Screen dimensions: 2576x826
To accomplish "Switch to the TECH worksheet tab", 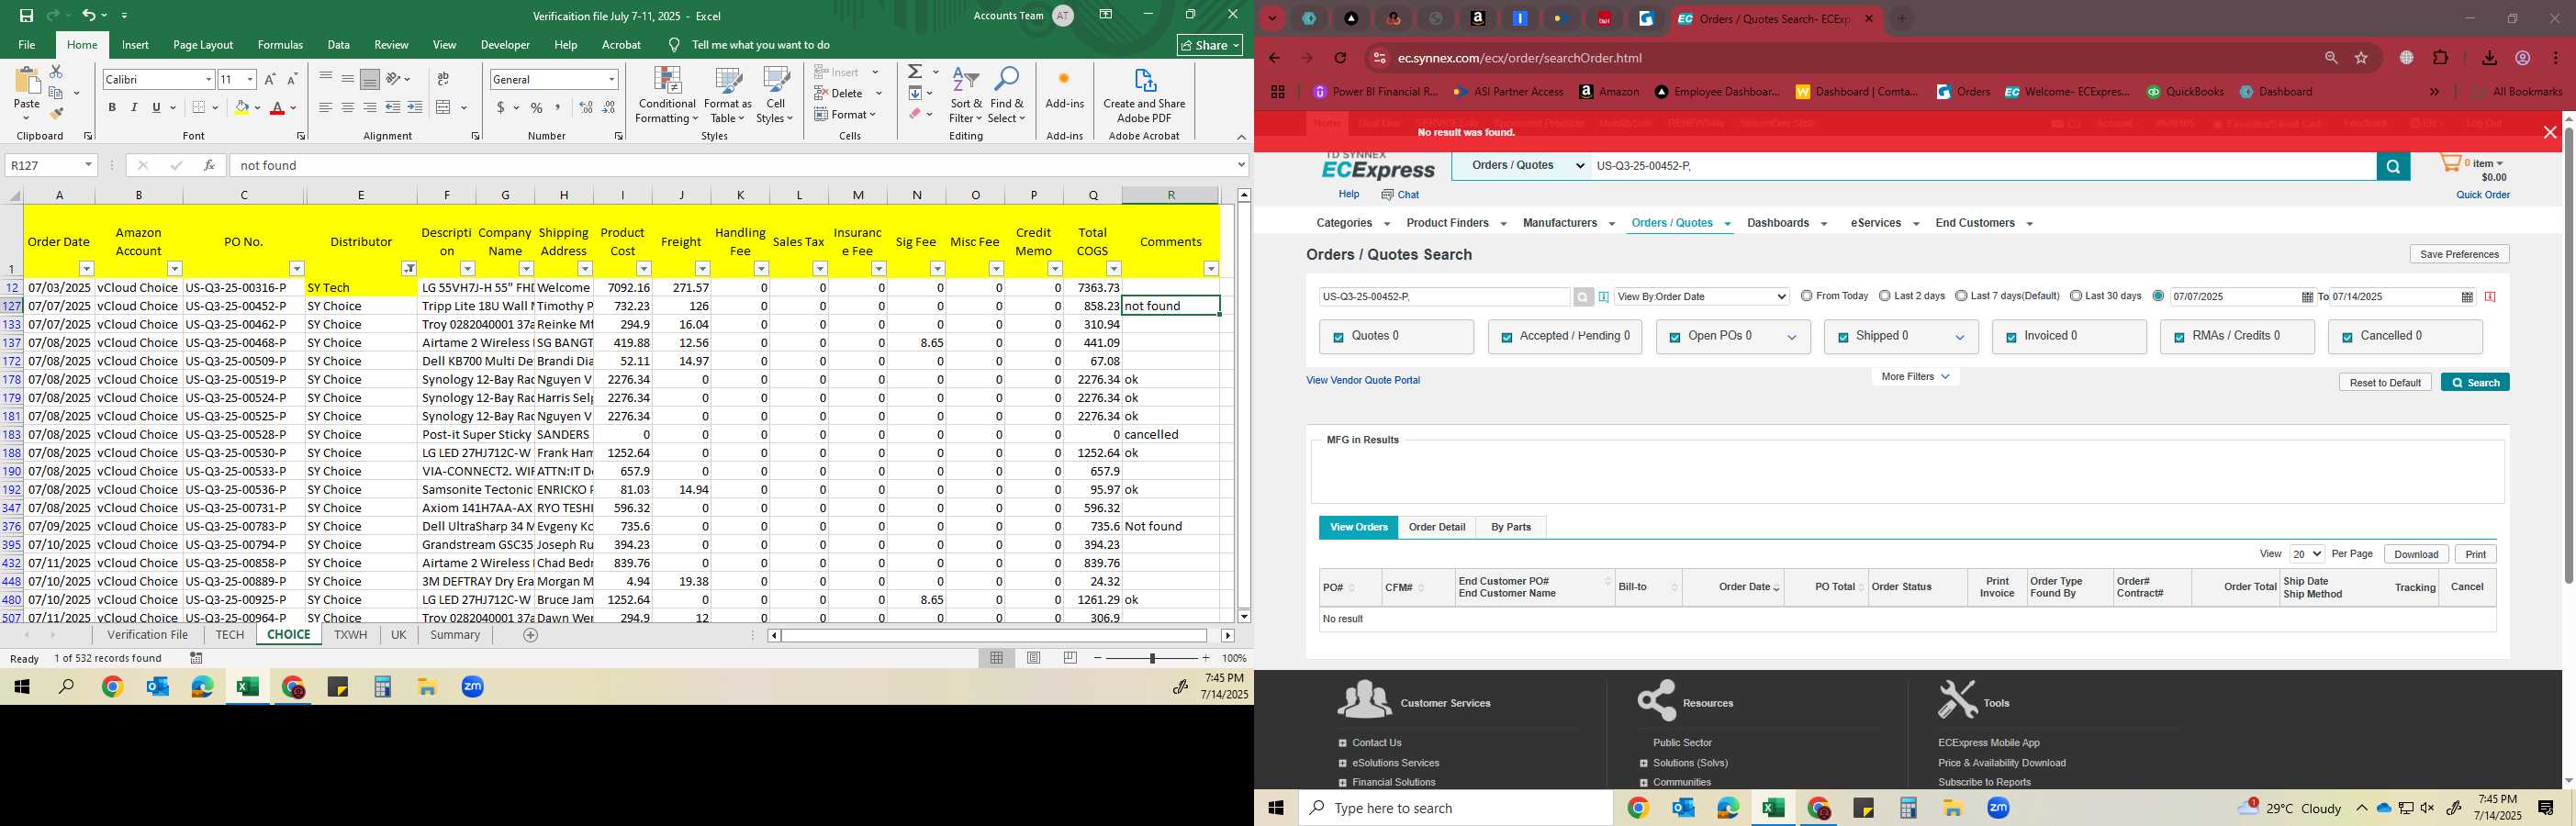I will pos(230,635).
